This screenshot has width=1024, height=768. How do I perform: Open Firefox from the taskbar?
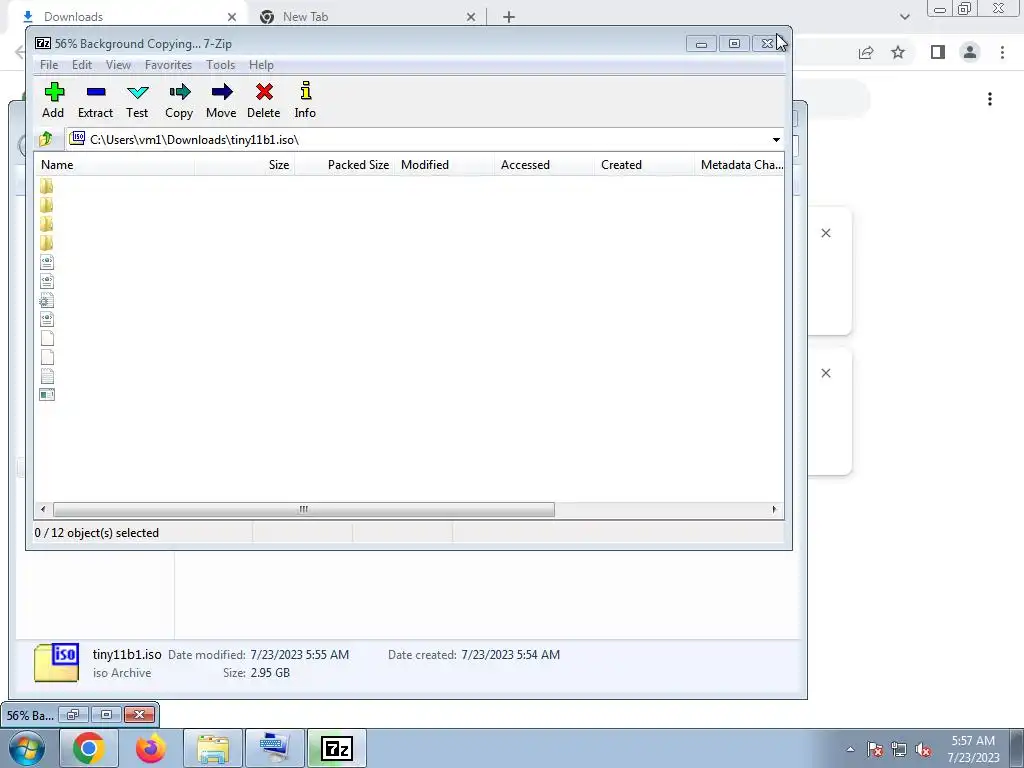click(151, 748)
